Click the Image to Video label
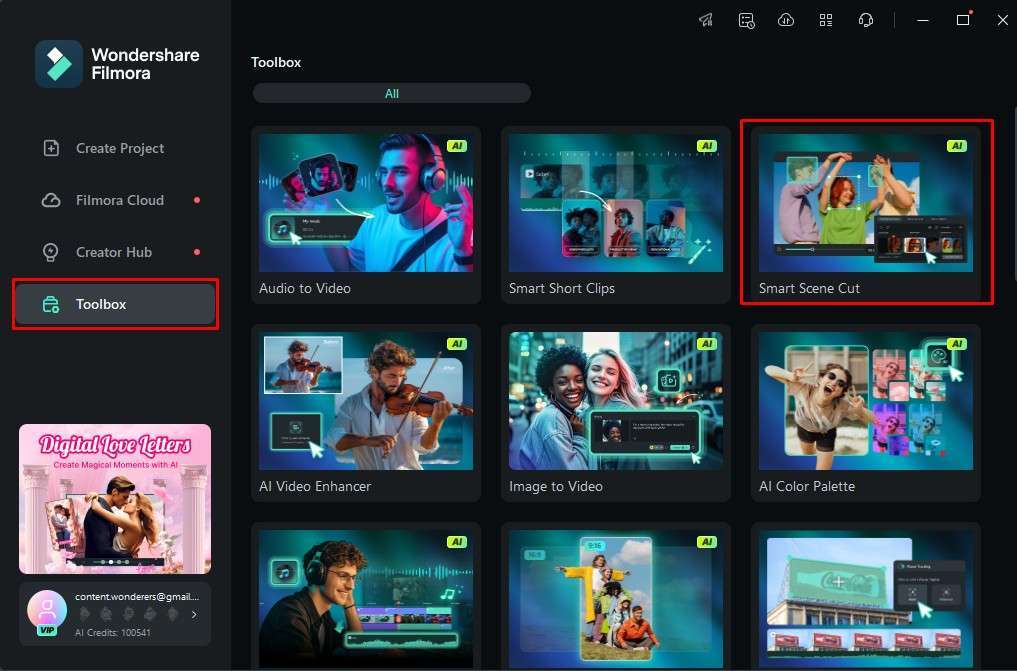 click(x=556, y=486)
